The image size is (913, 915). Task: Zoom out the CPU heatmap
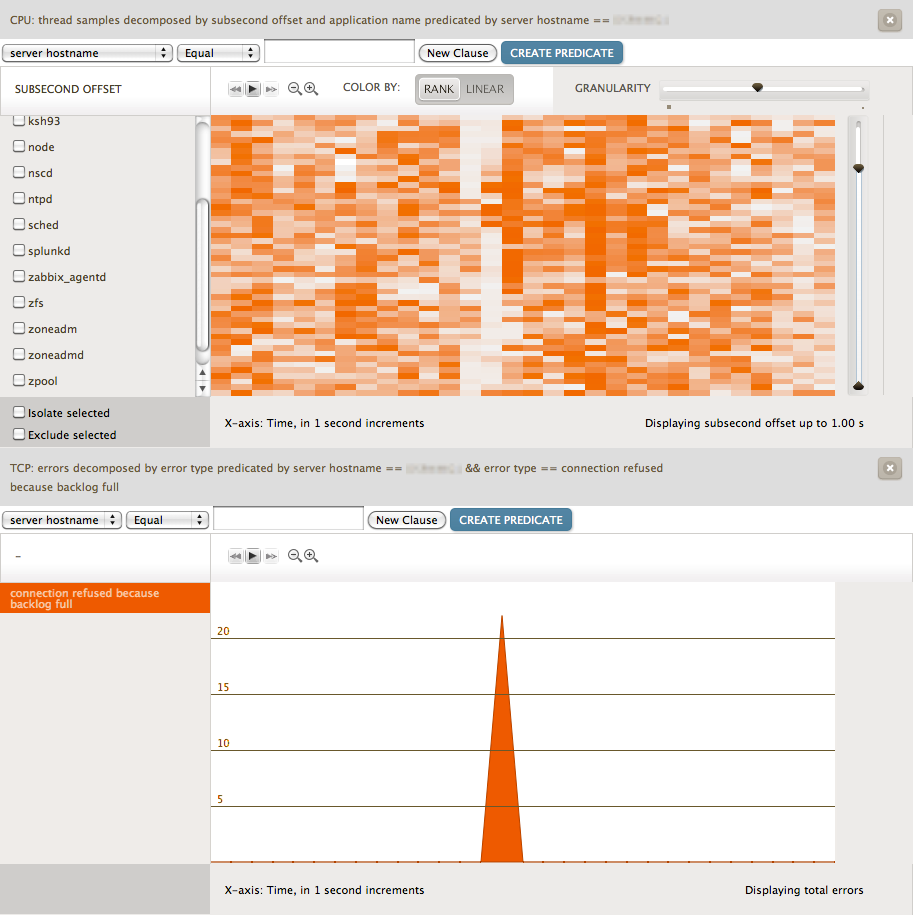pos(295,89)
